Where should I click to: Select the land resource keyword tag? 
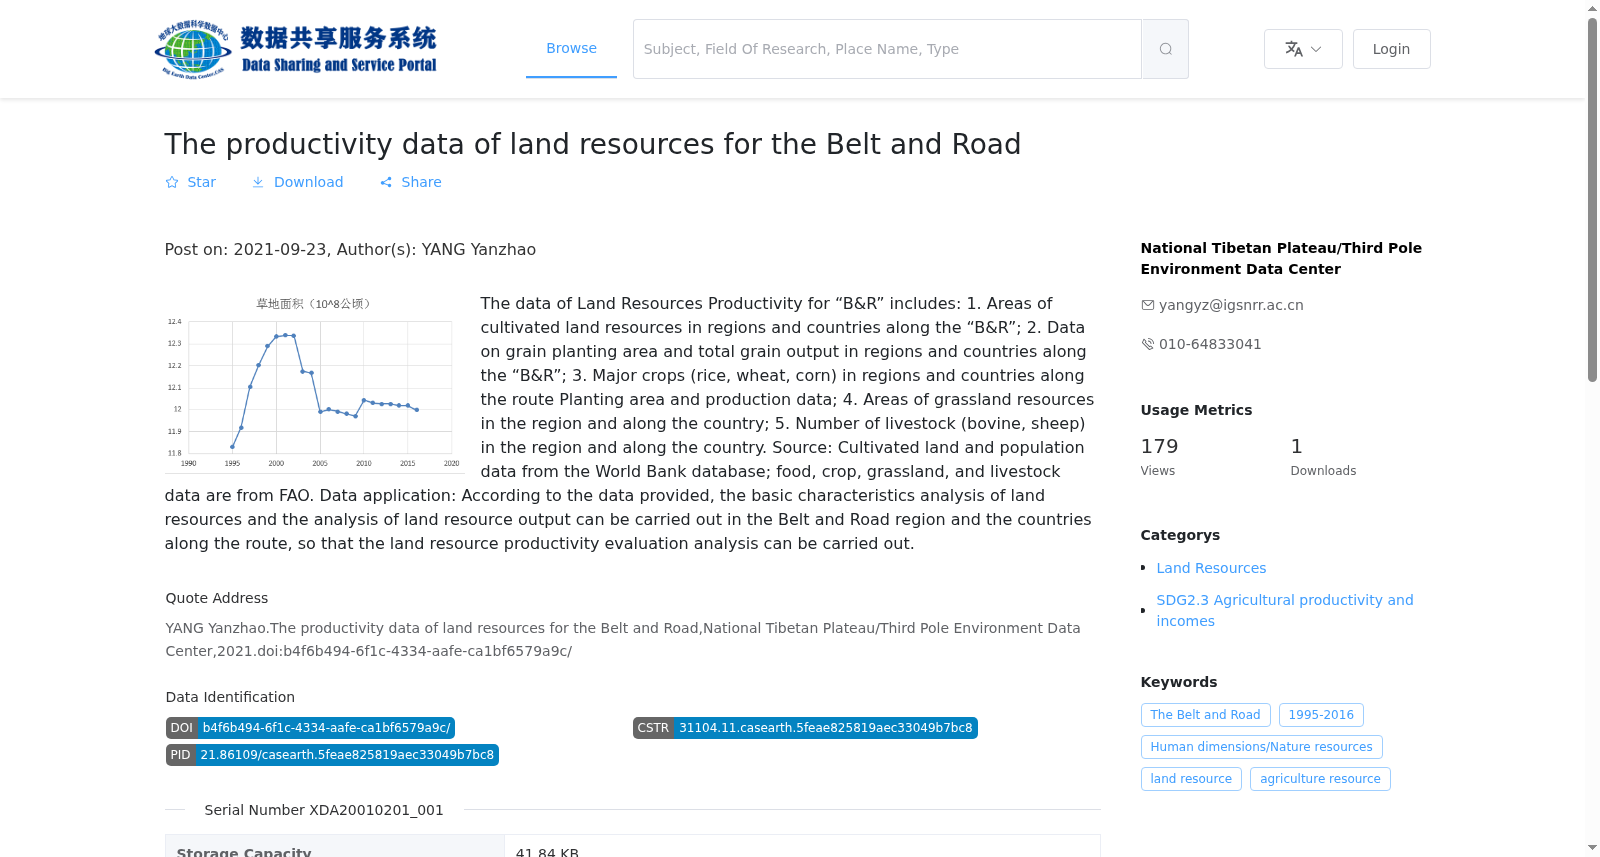[1191, 779]
